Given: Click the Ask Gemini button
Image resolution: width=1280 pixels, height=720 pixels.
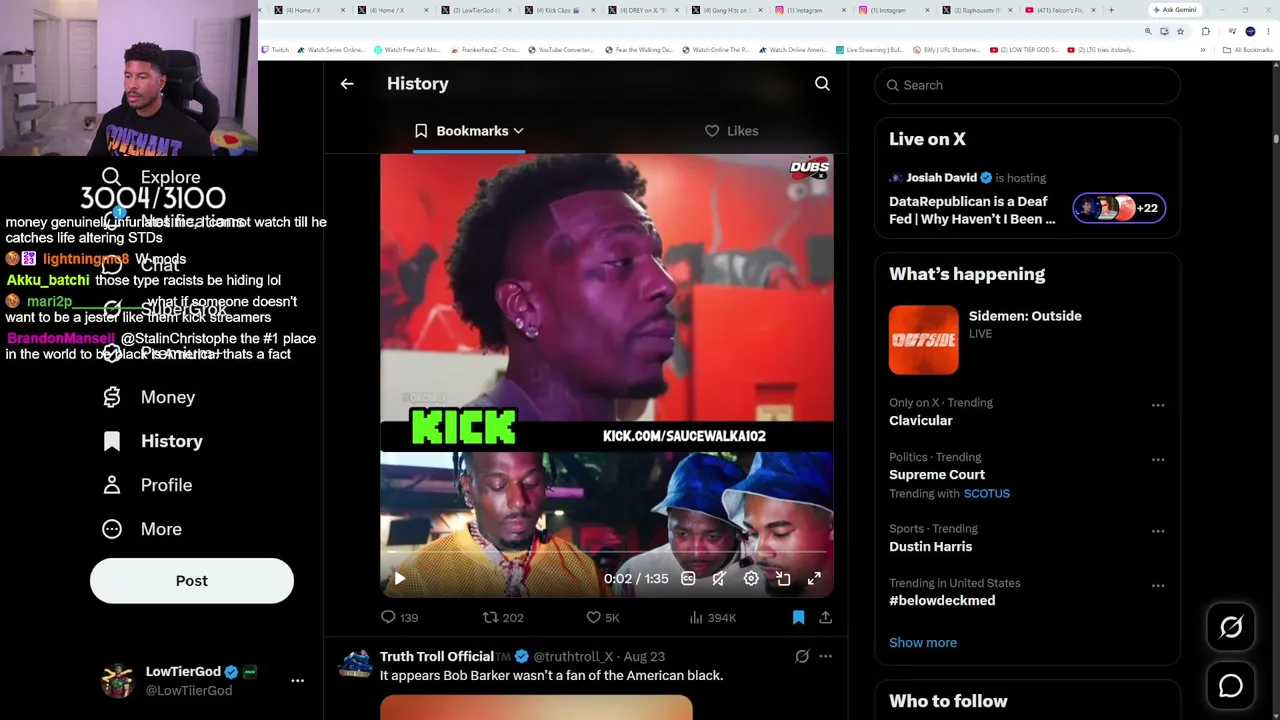Looking at the screenshot, I should tap(1175, 10).
